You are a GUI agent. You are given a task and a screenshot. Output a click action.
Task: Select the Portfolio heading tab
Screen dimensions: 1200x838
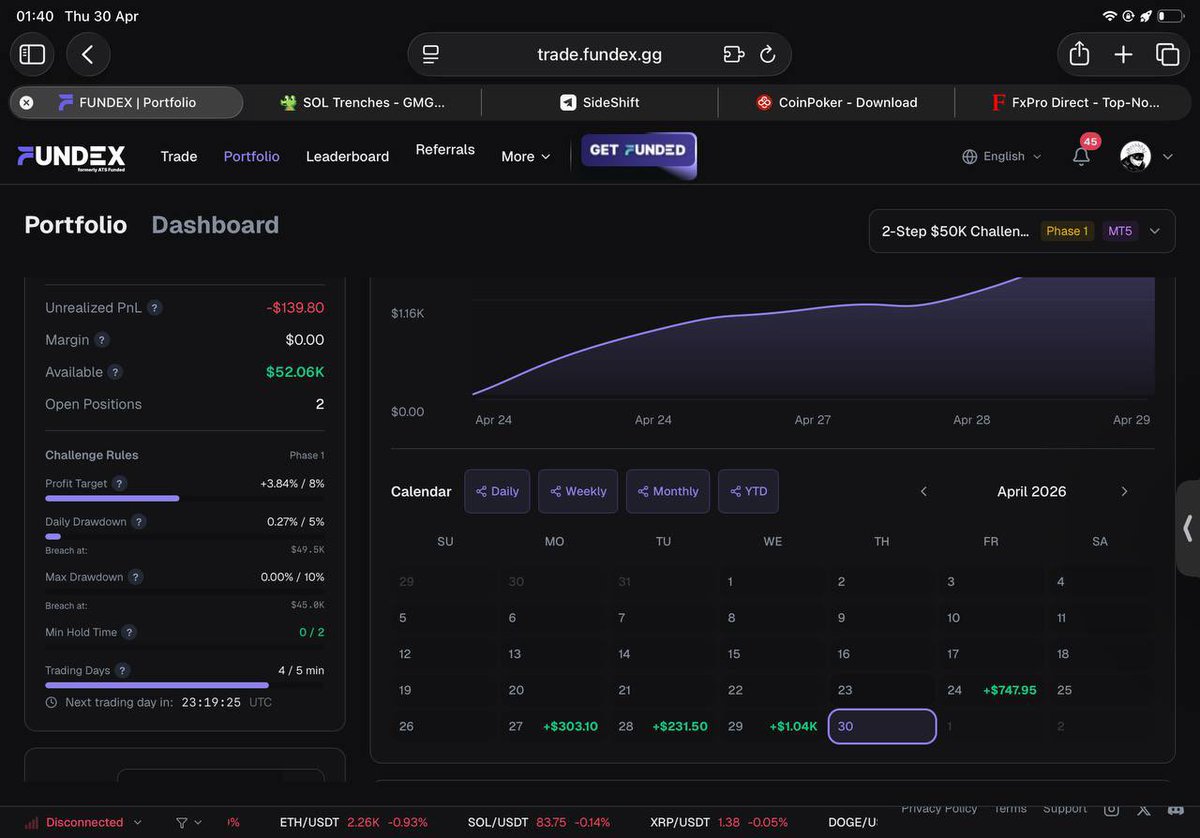[76, 225]
